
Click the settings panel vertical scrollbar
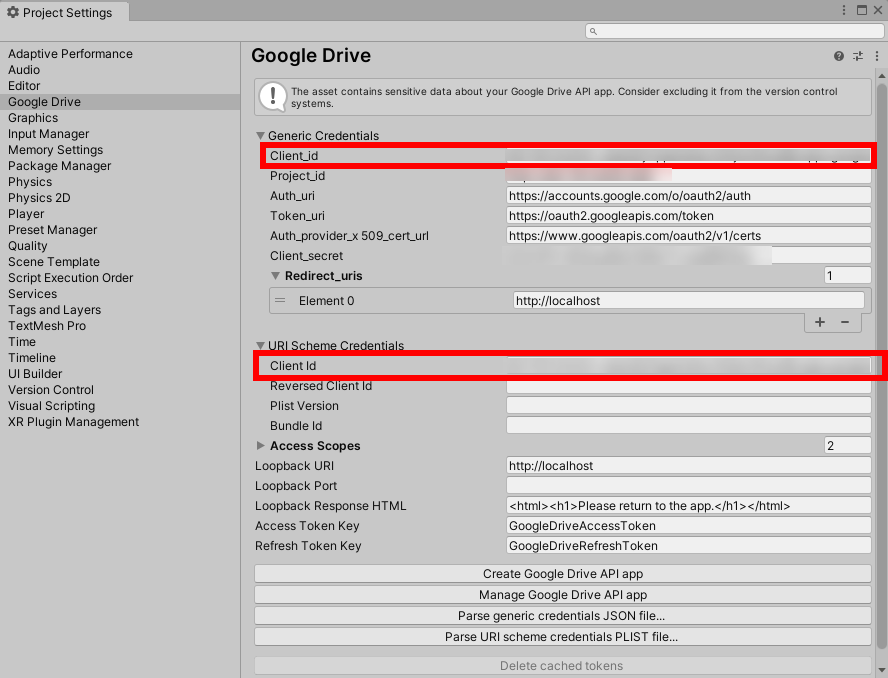[882, 368]
